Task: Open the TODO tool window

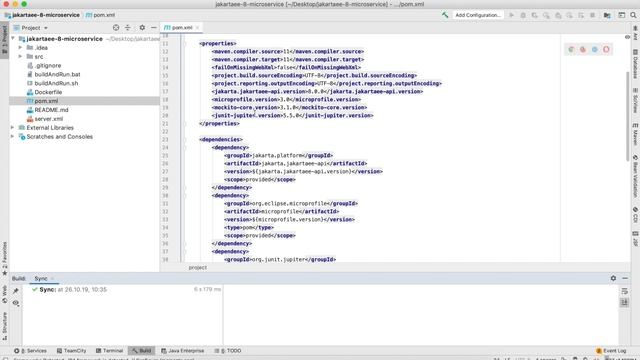Action: click(228, 351)
